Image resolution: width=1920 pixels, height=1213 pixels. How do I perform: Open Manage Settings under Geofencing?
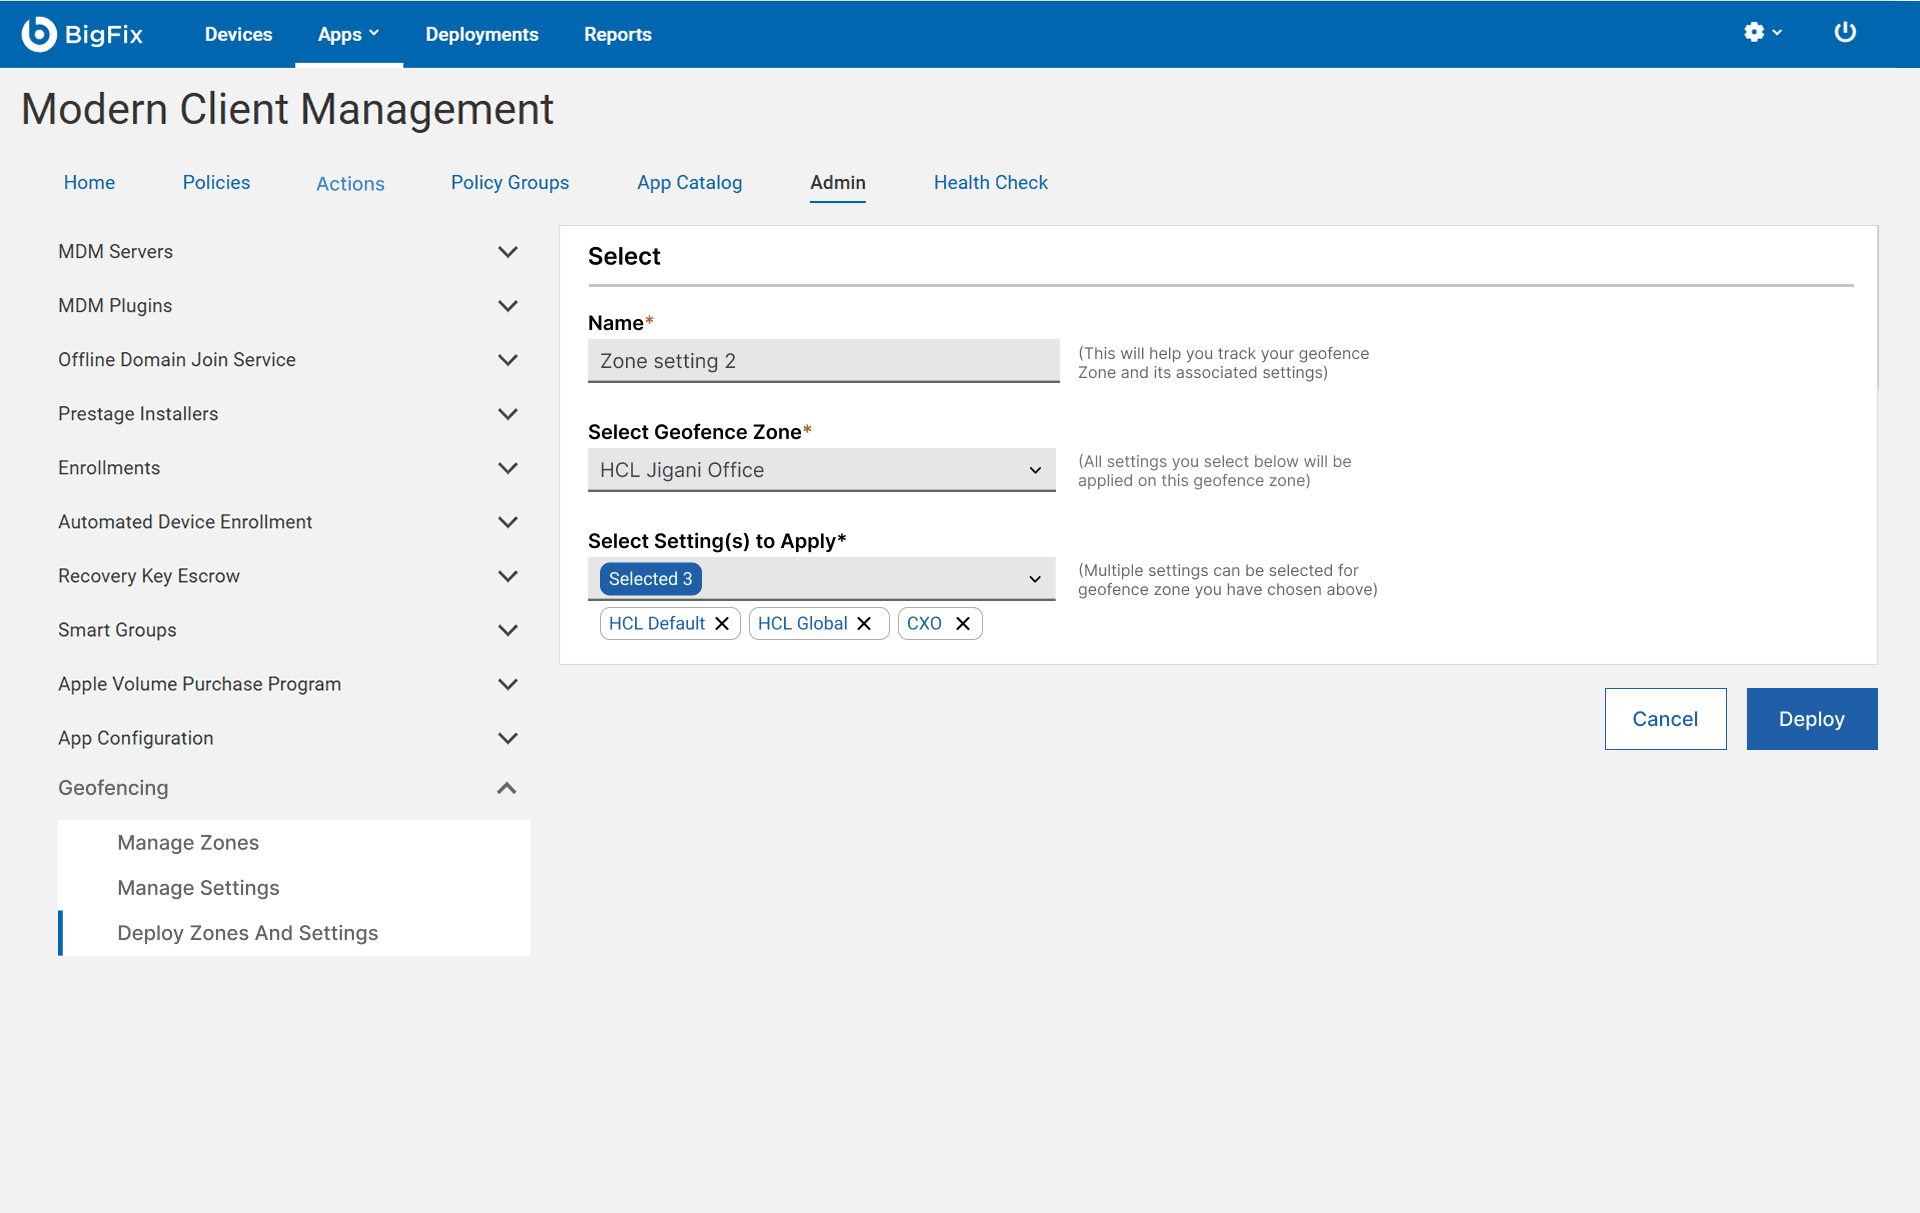[198, 888]
